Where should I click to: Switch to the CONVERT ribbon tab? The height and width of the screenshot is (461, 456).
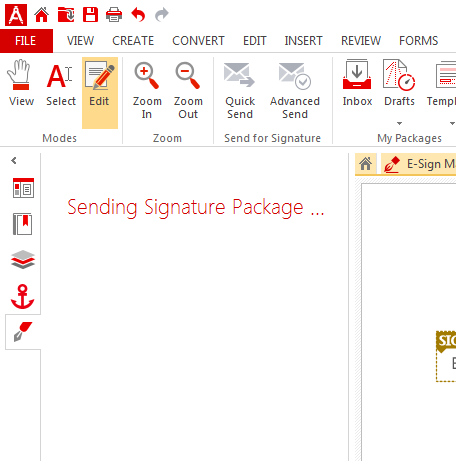pyautogui.click(x=198, y=41)
